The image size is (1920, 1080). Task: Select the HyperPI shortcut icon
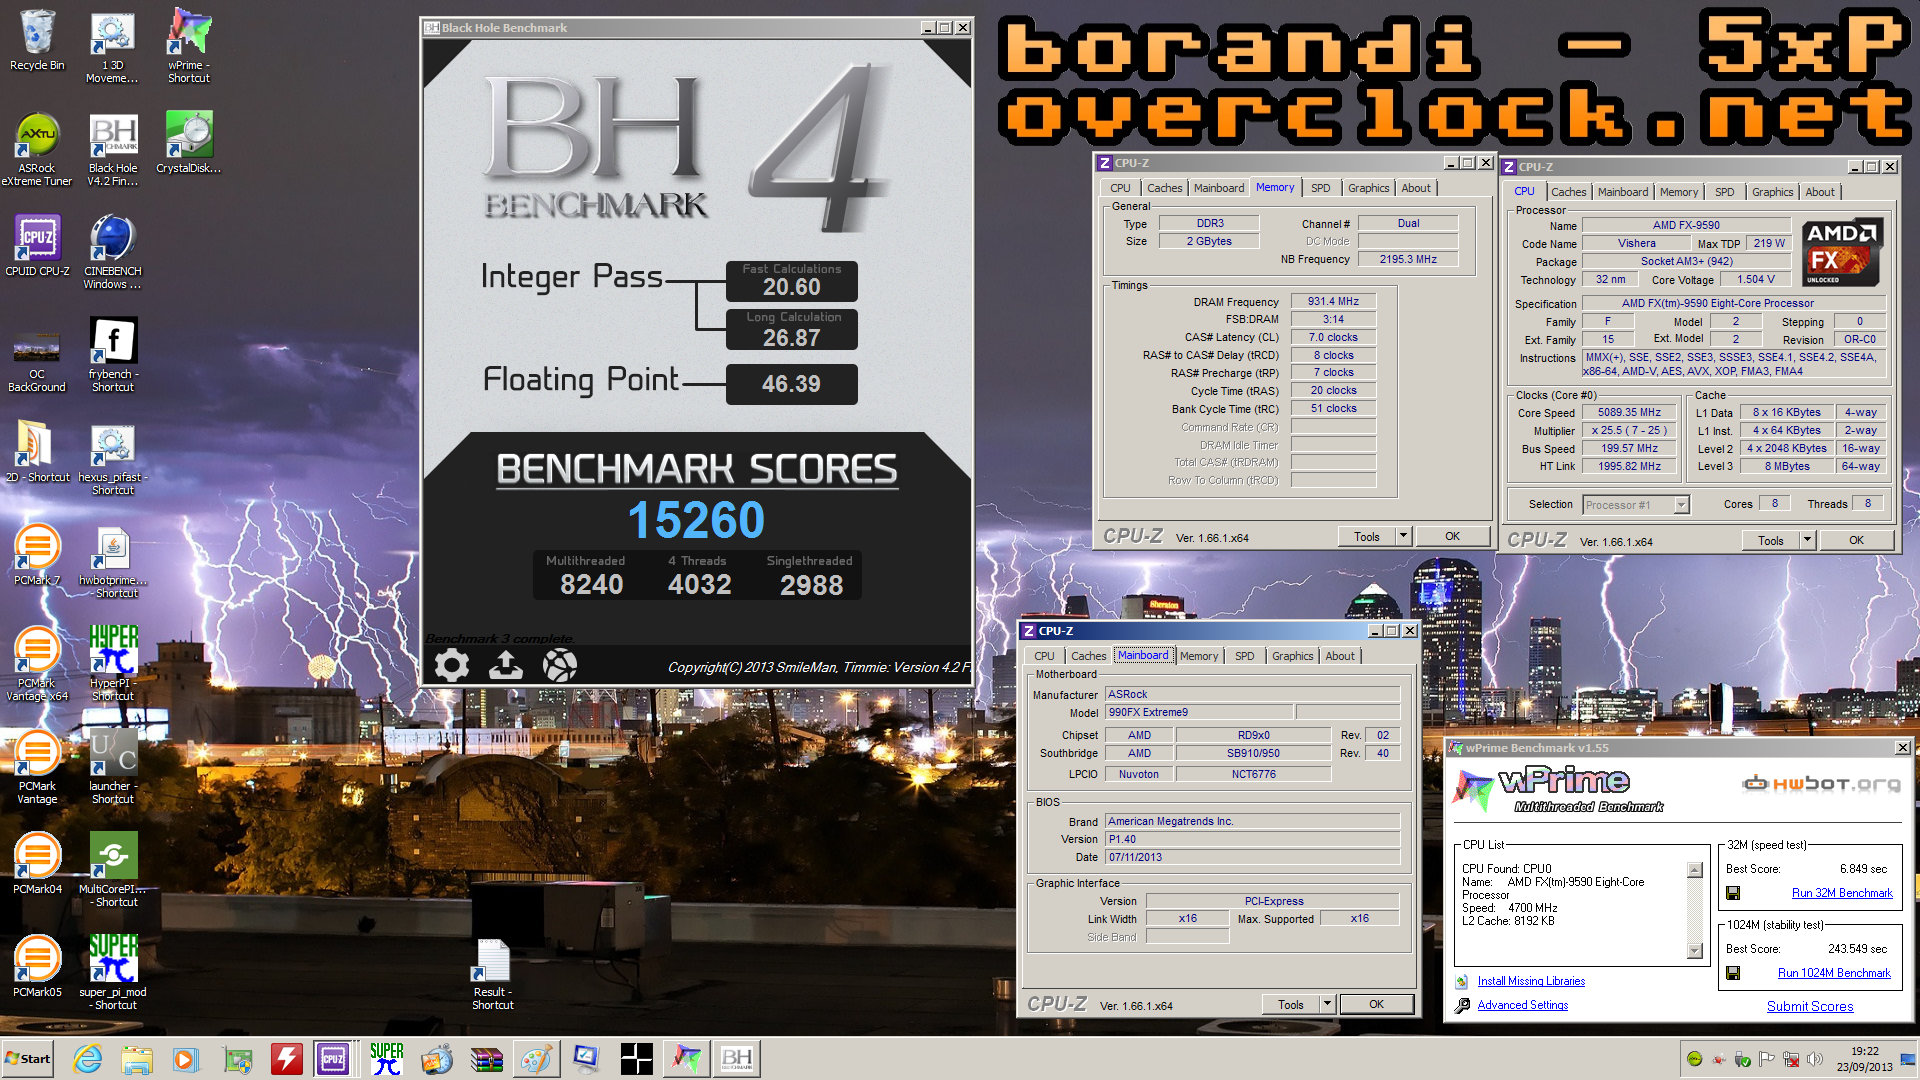coord(113,664)
